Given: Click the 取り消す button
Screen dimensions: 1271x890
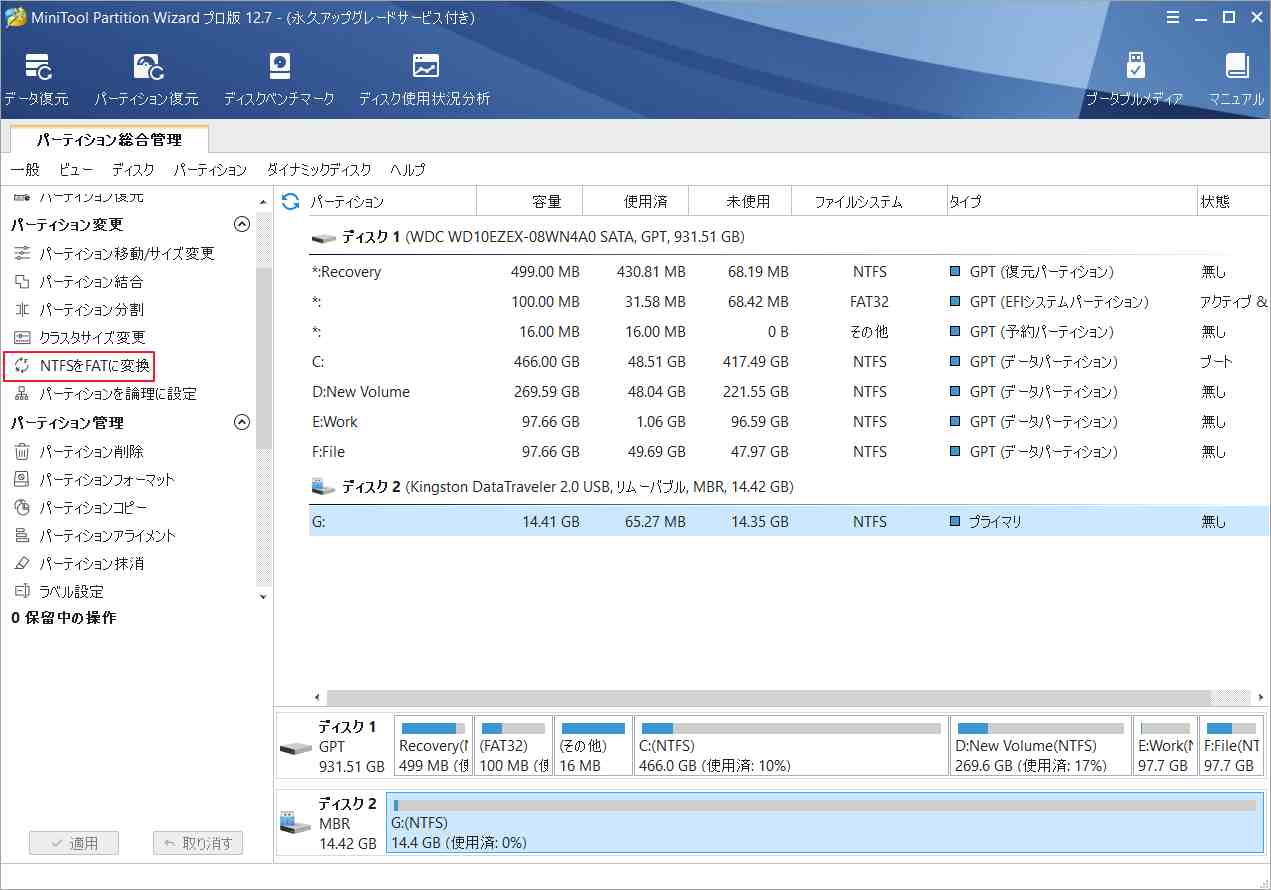Looking at the screenshot, I should [198, 843].
